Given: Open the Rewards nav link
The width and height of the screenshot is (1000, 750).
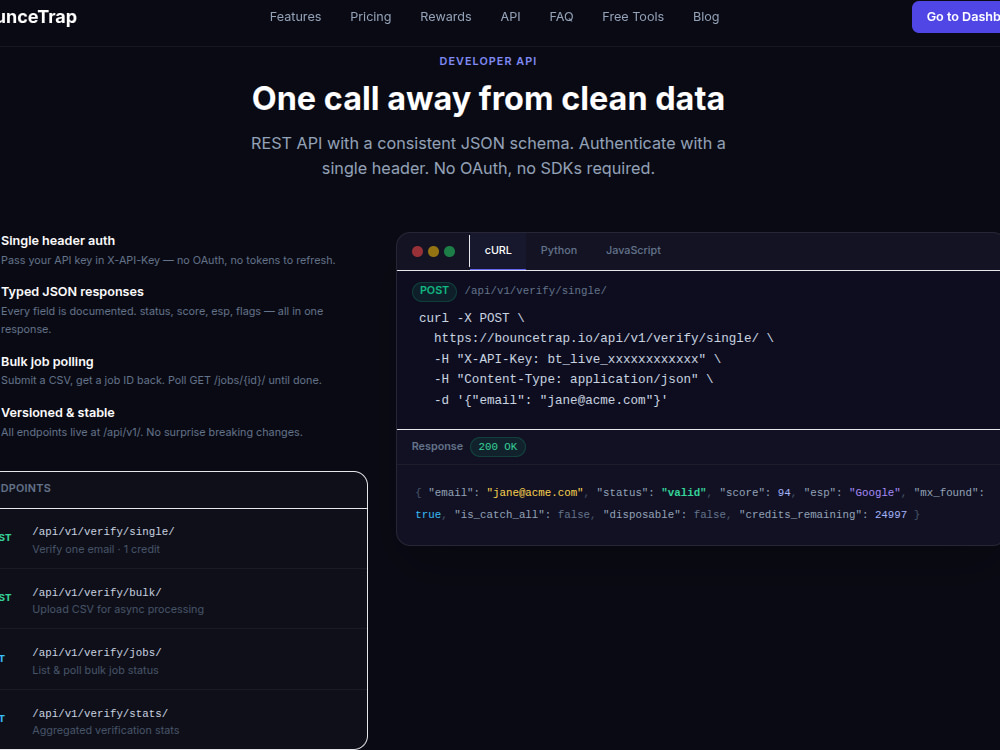Looking at the screenshot, I should coord(446,17).
